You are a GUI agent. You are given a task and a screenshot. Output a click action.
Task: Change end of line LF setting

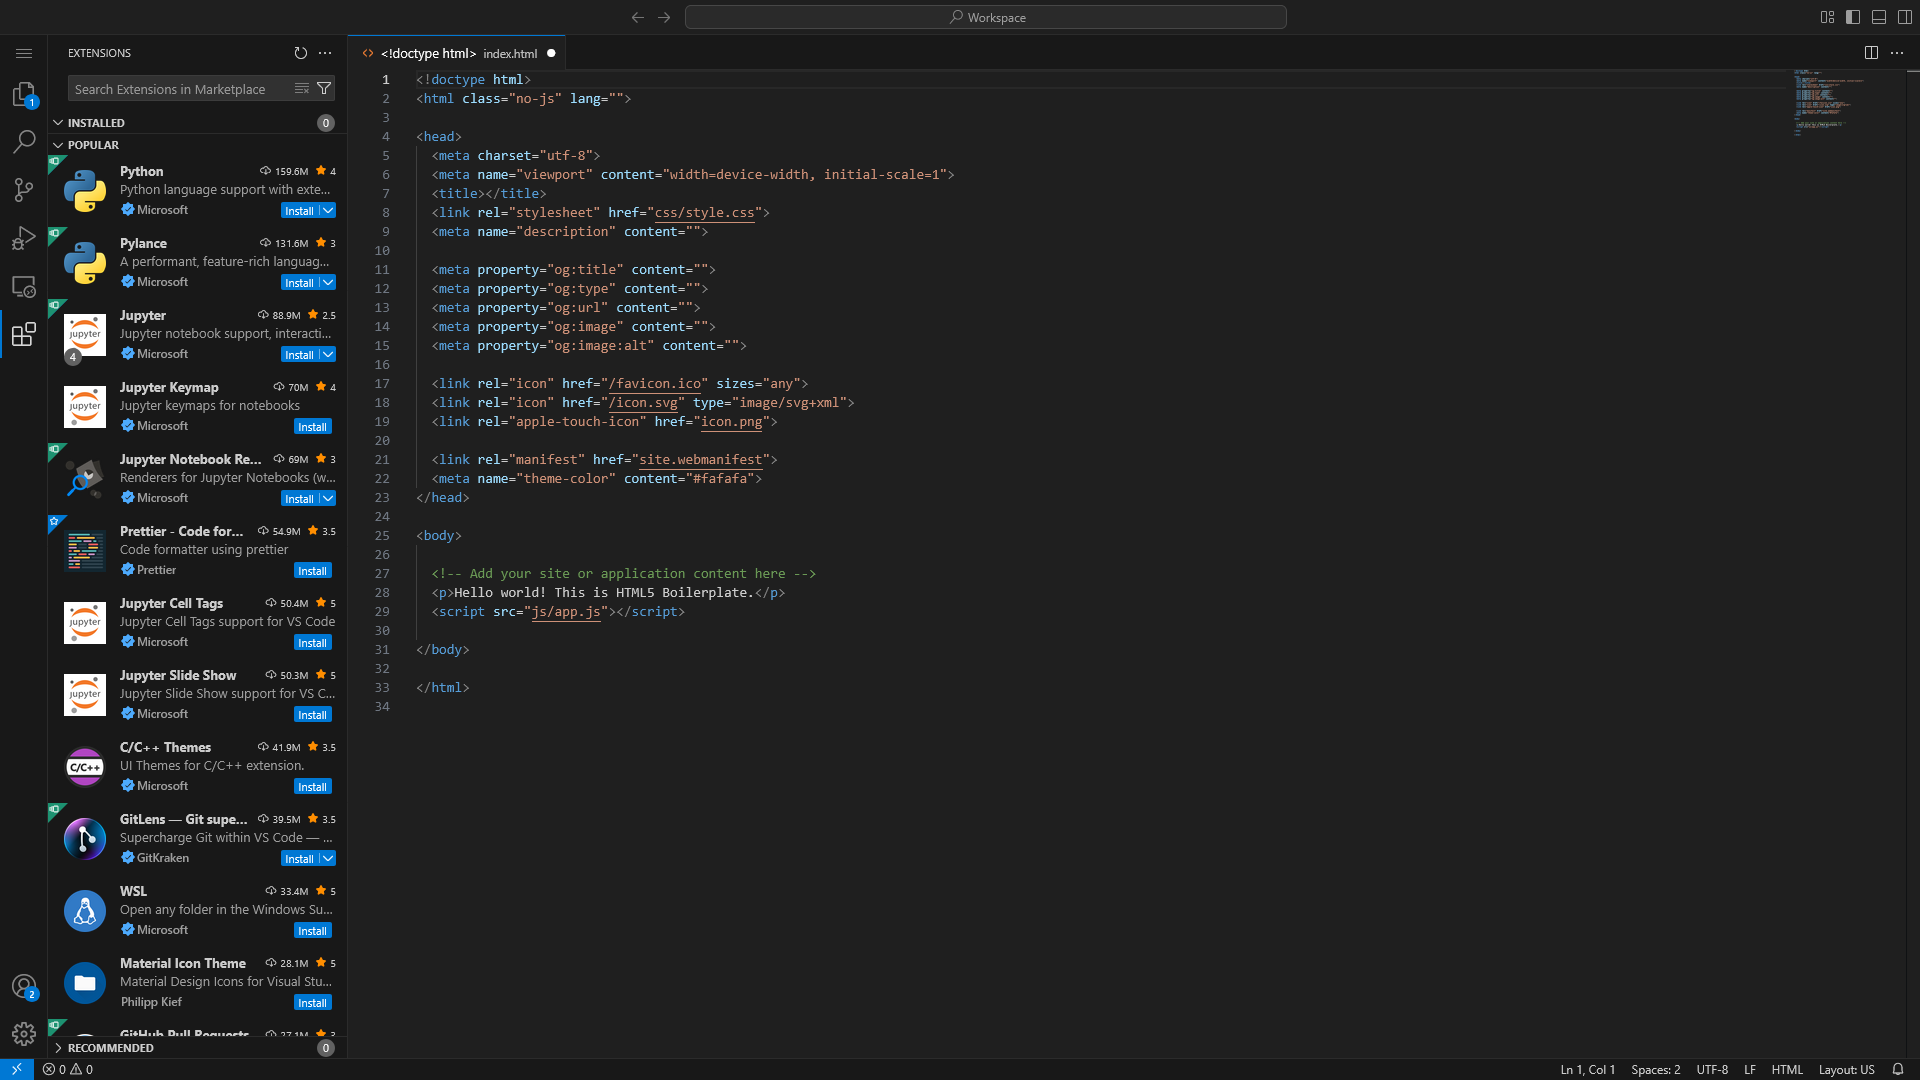[1750, 1069]
